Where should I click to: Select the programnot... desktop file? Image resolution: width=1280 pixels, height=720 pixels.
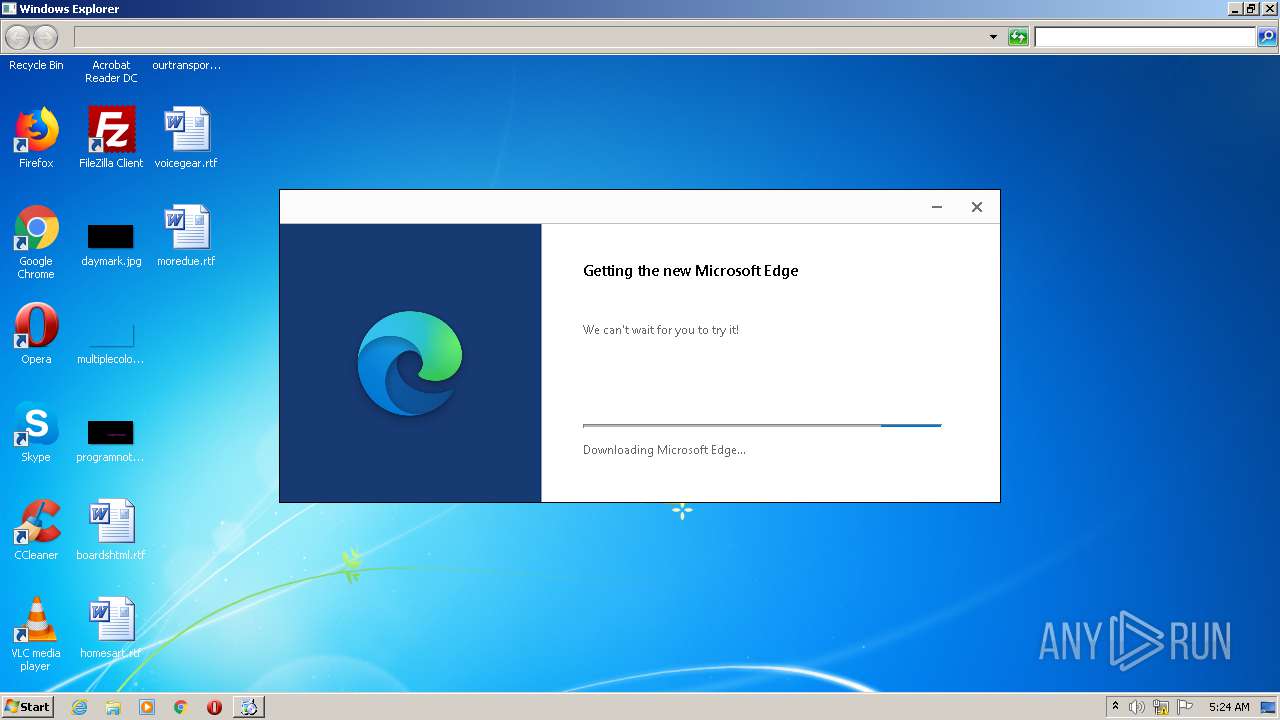coord(111,440)
